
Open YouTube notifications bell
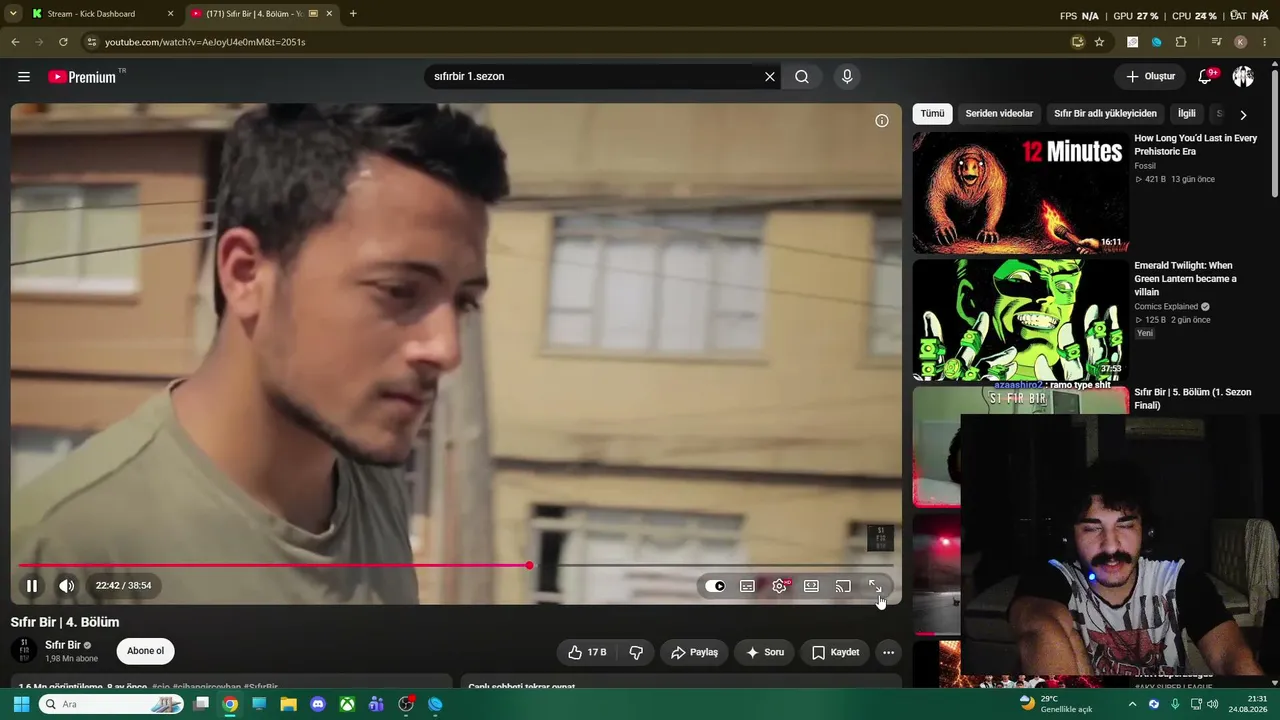coord(1205,77)
